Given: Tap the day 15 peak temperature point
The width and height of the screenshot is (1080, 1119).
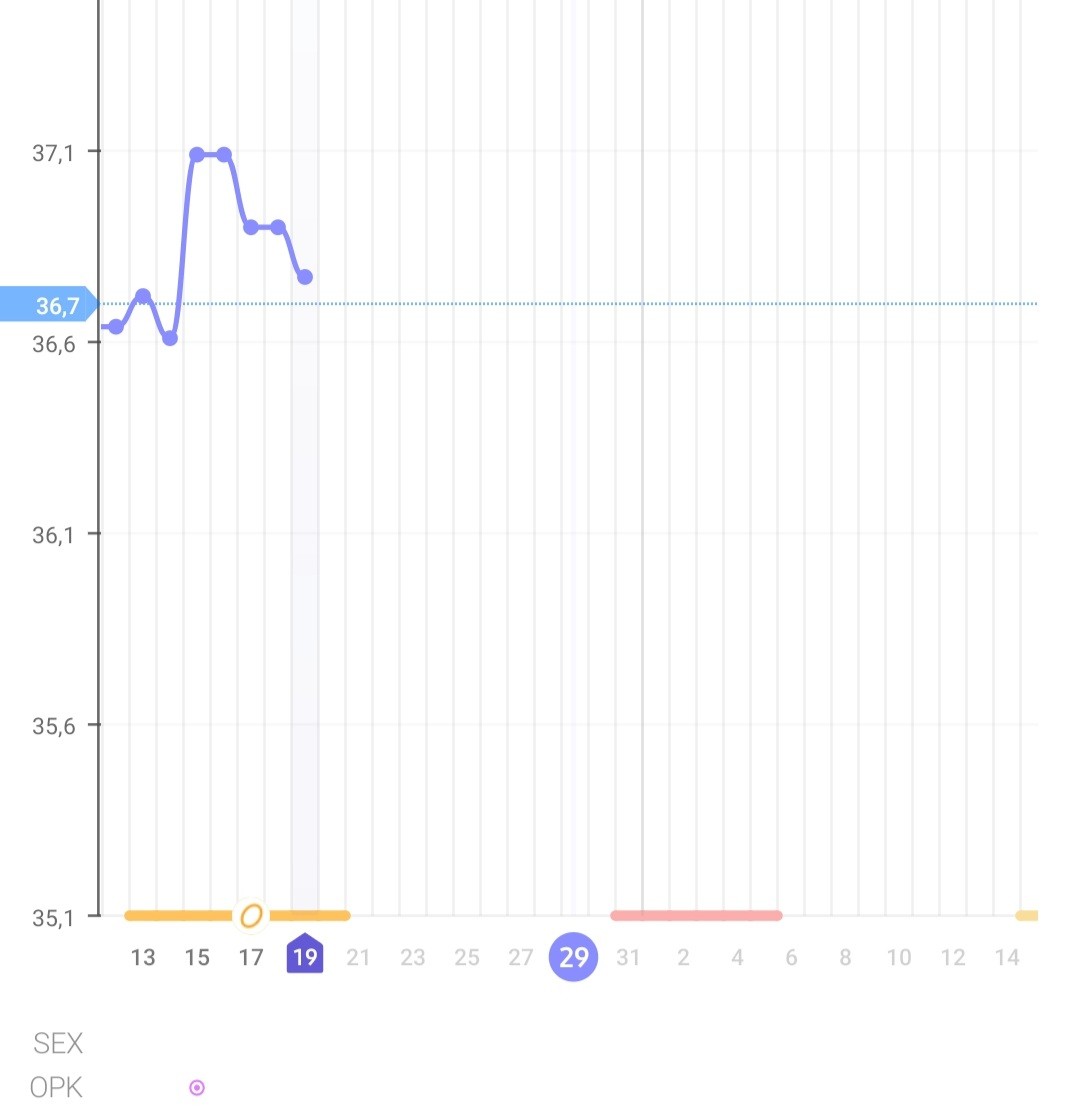Looking at the screenshot, I should tap(197, 154).
